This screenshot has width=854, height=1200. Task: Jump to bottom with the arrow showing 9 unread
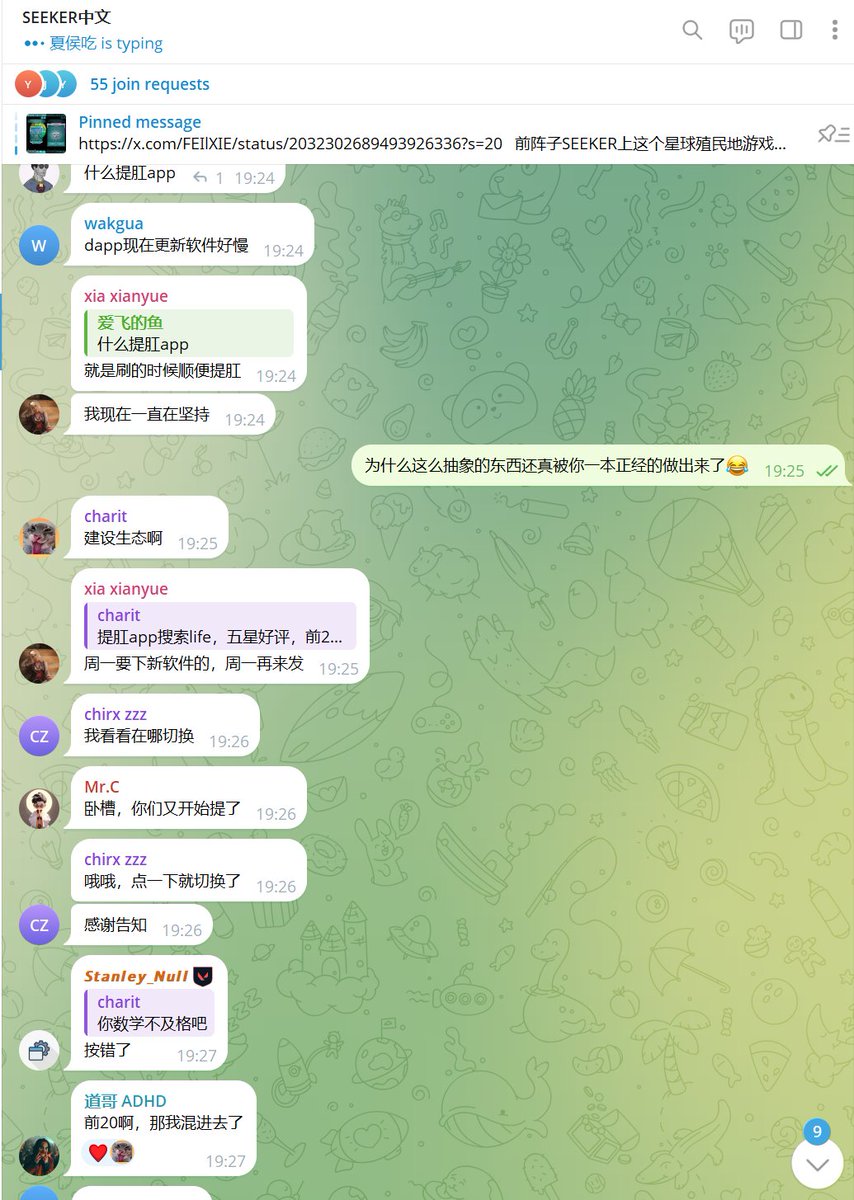coord(818,1164)
